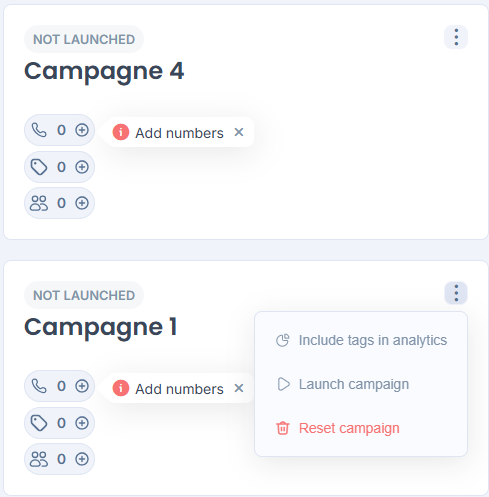This screenshot has width=489, height=497.
Task: Add a tag to Campagne 1
Action: 82,423
